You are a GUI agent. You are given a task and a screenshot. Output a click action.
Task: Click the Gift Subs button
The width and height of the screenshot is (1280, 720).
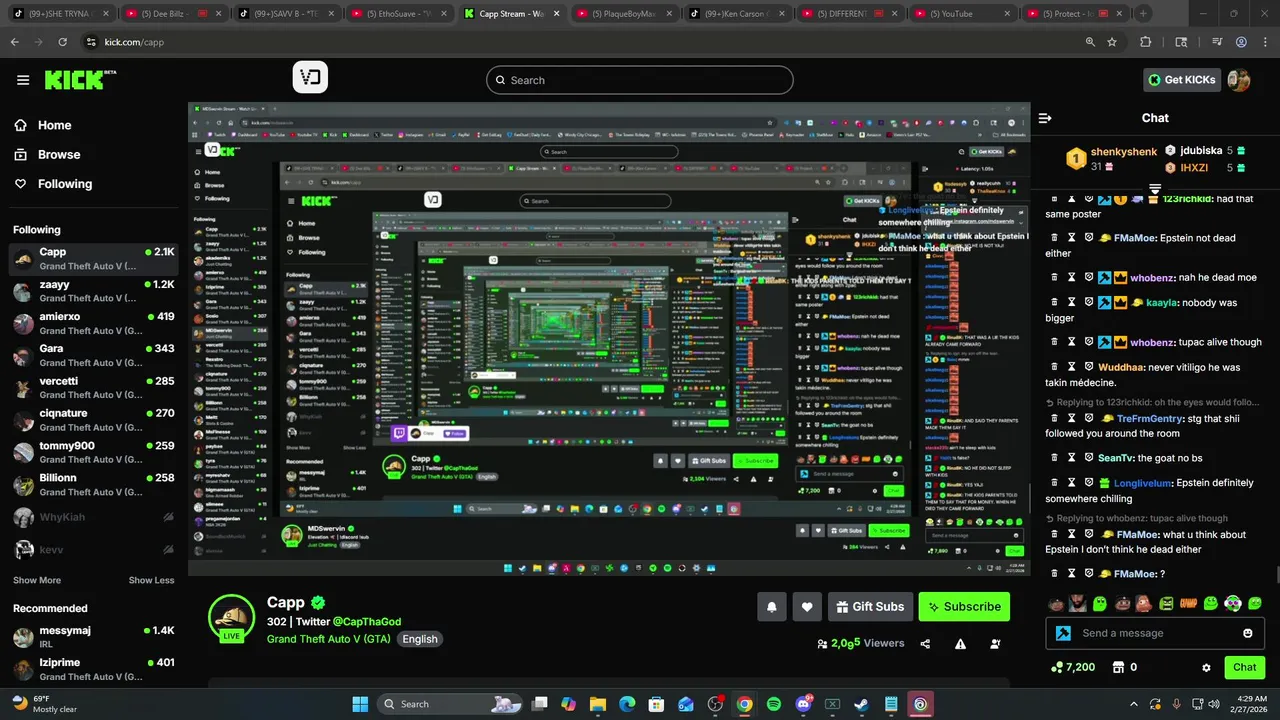coord(869,607)
